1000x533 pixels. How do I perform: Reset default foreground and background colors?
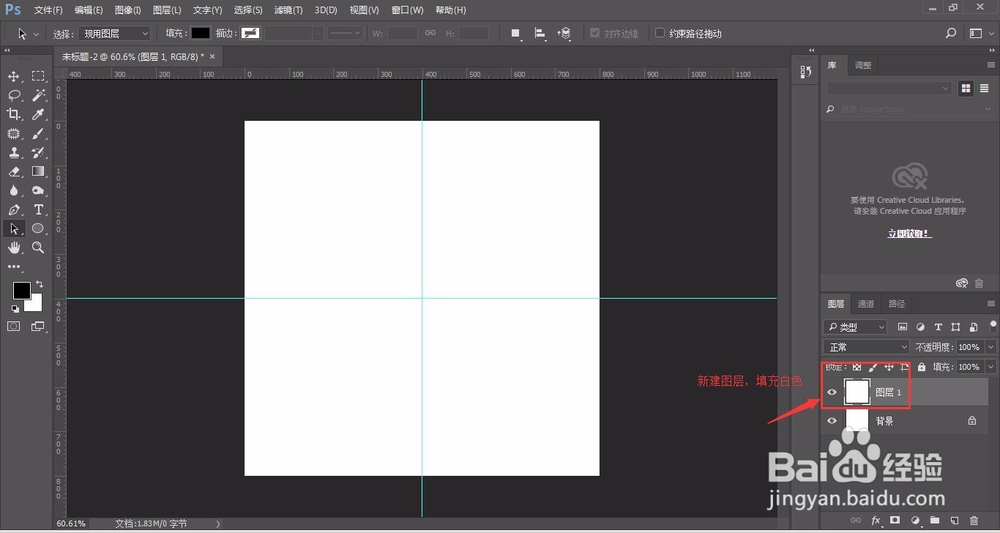coord(15,309)
